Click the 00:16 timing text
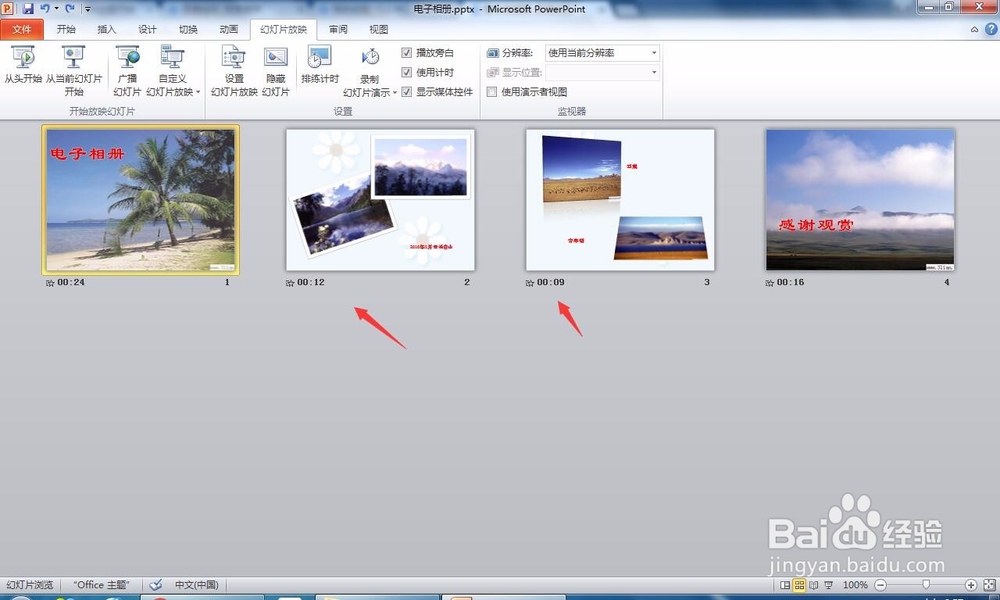 point(790,282)
